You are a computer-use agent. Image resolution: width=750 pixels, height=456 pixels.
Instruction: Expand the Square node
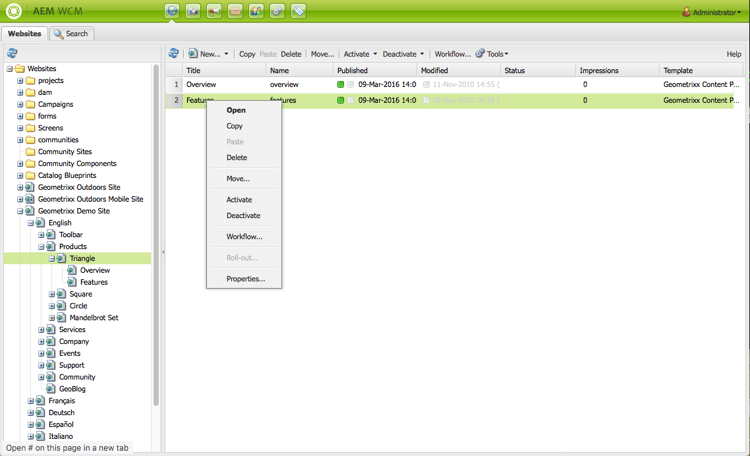[x=52, y=294]
